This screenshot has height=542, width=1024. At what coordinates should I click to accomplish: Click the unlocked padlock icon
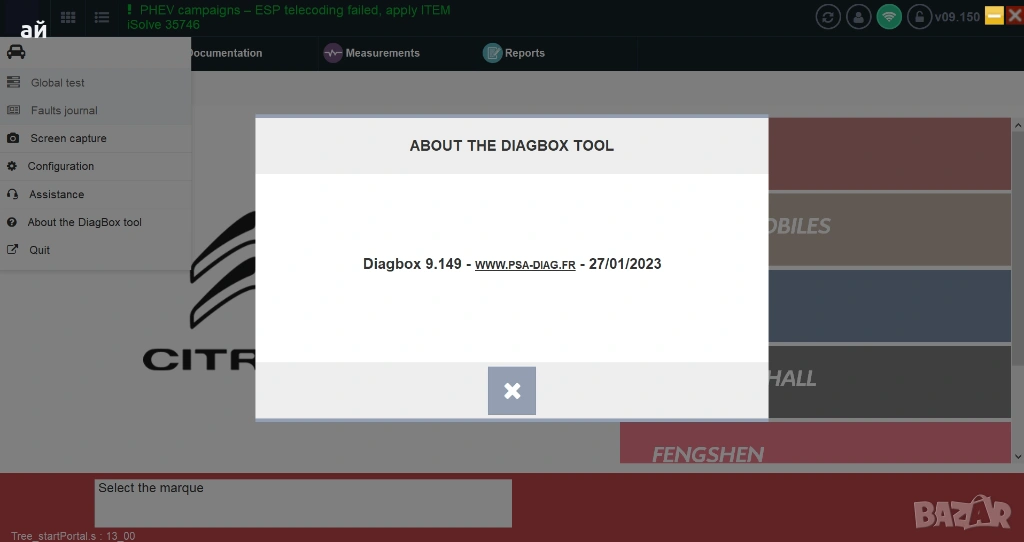tap(918, 16)
